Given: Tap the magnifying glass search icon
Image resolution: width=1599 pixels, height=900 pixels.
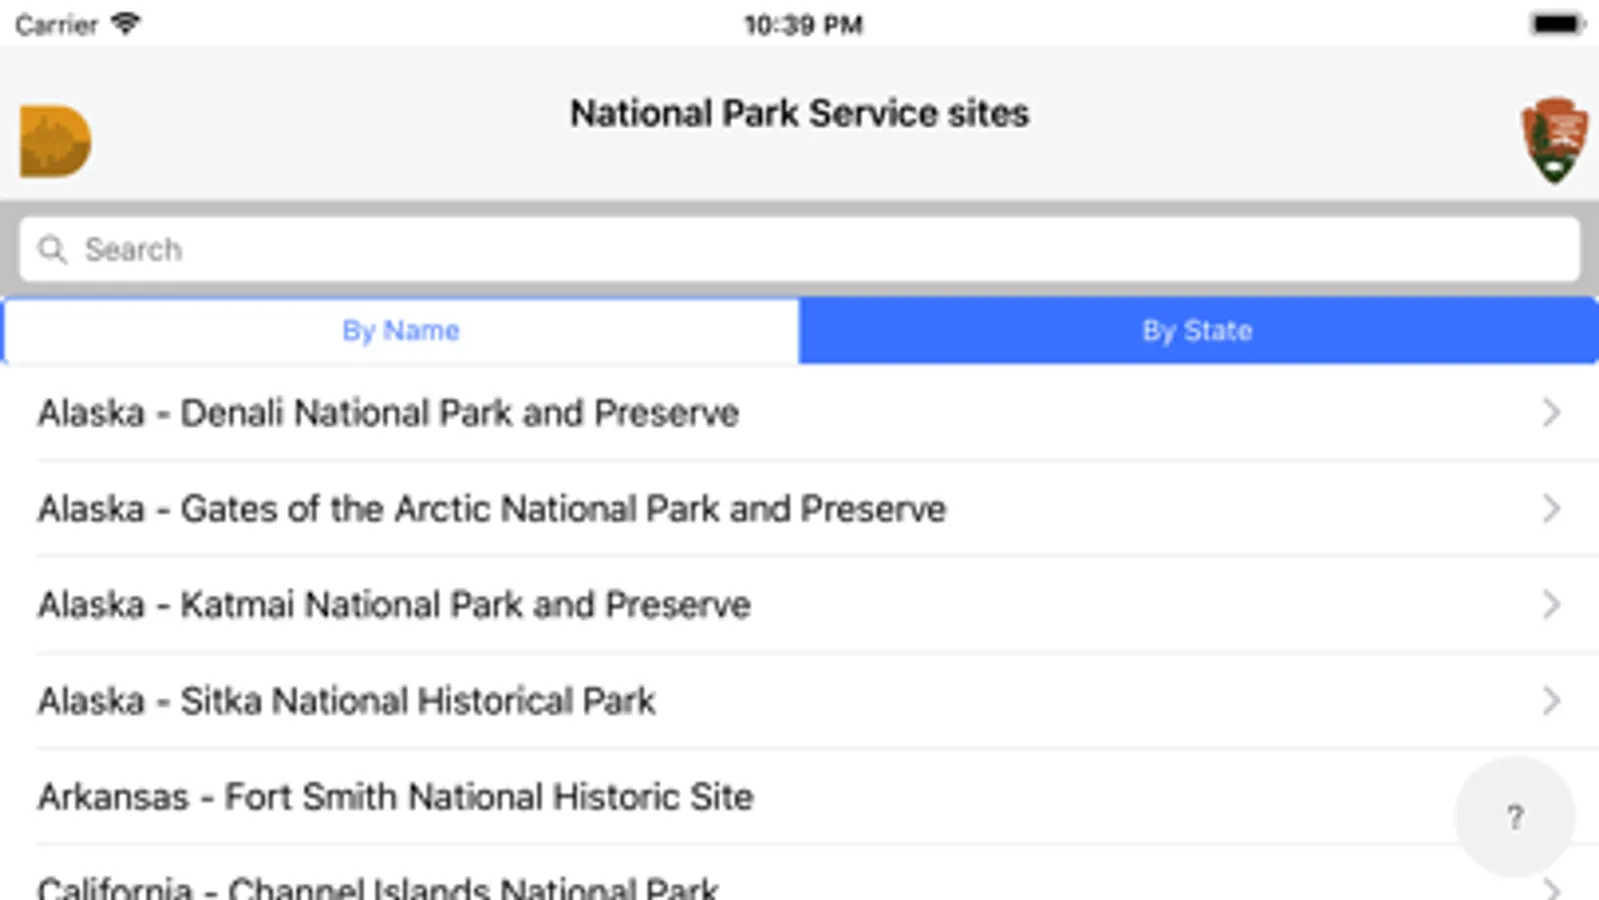Looking at the screenshot, I should (52, 249).
